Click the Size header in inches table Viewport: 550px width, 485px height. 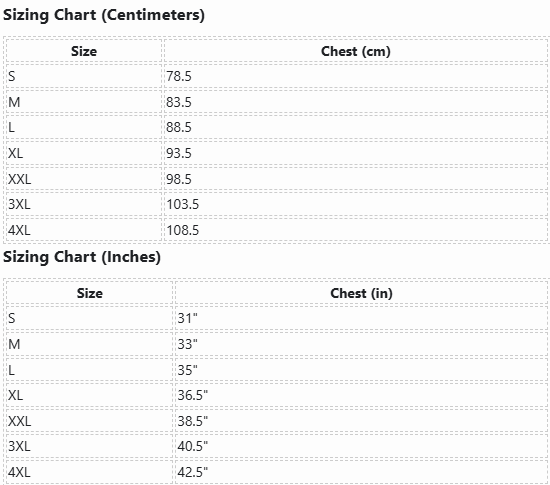click(x=89, y=294)
